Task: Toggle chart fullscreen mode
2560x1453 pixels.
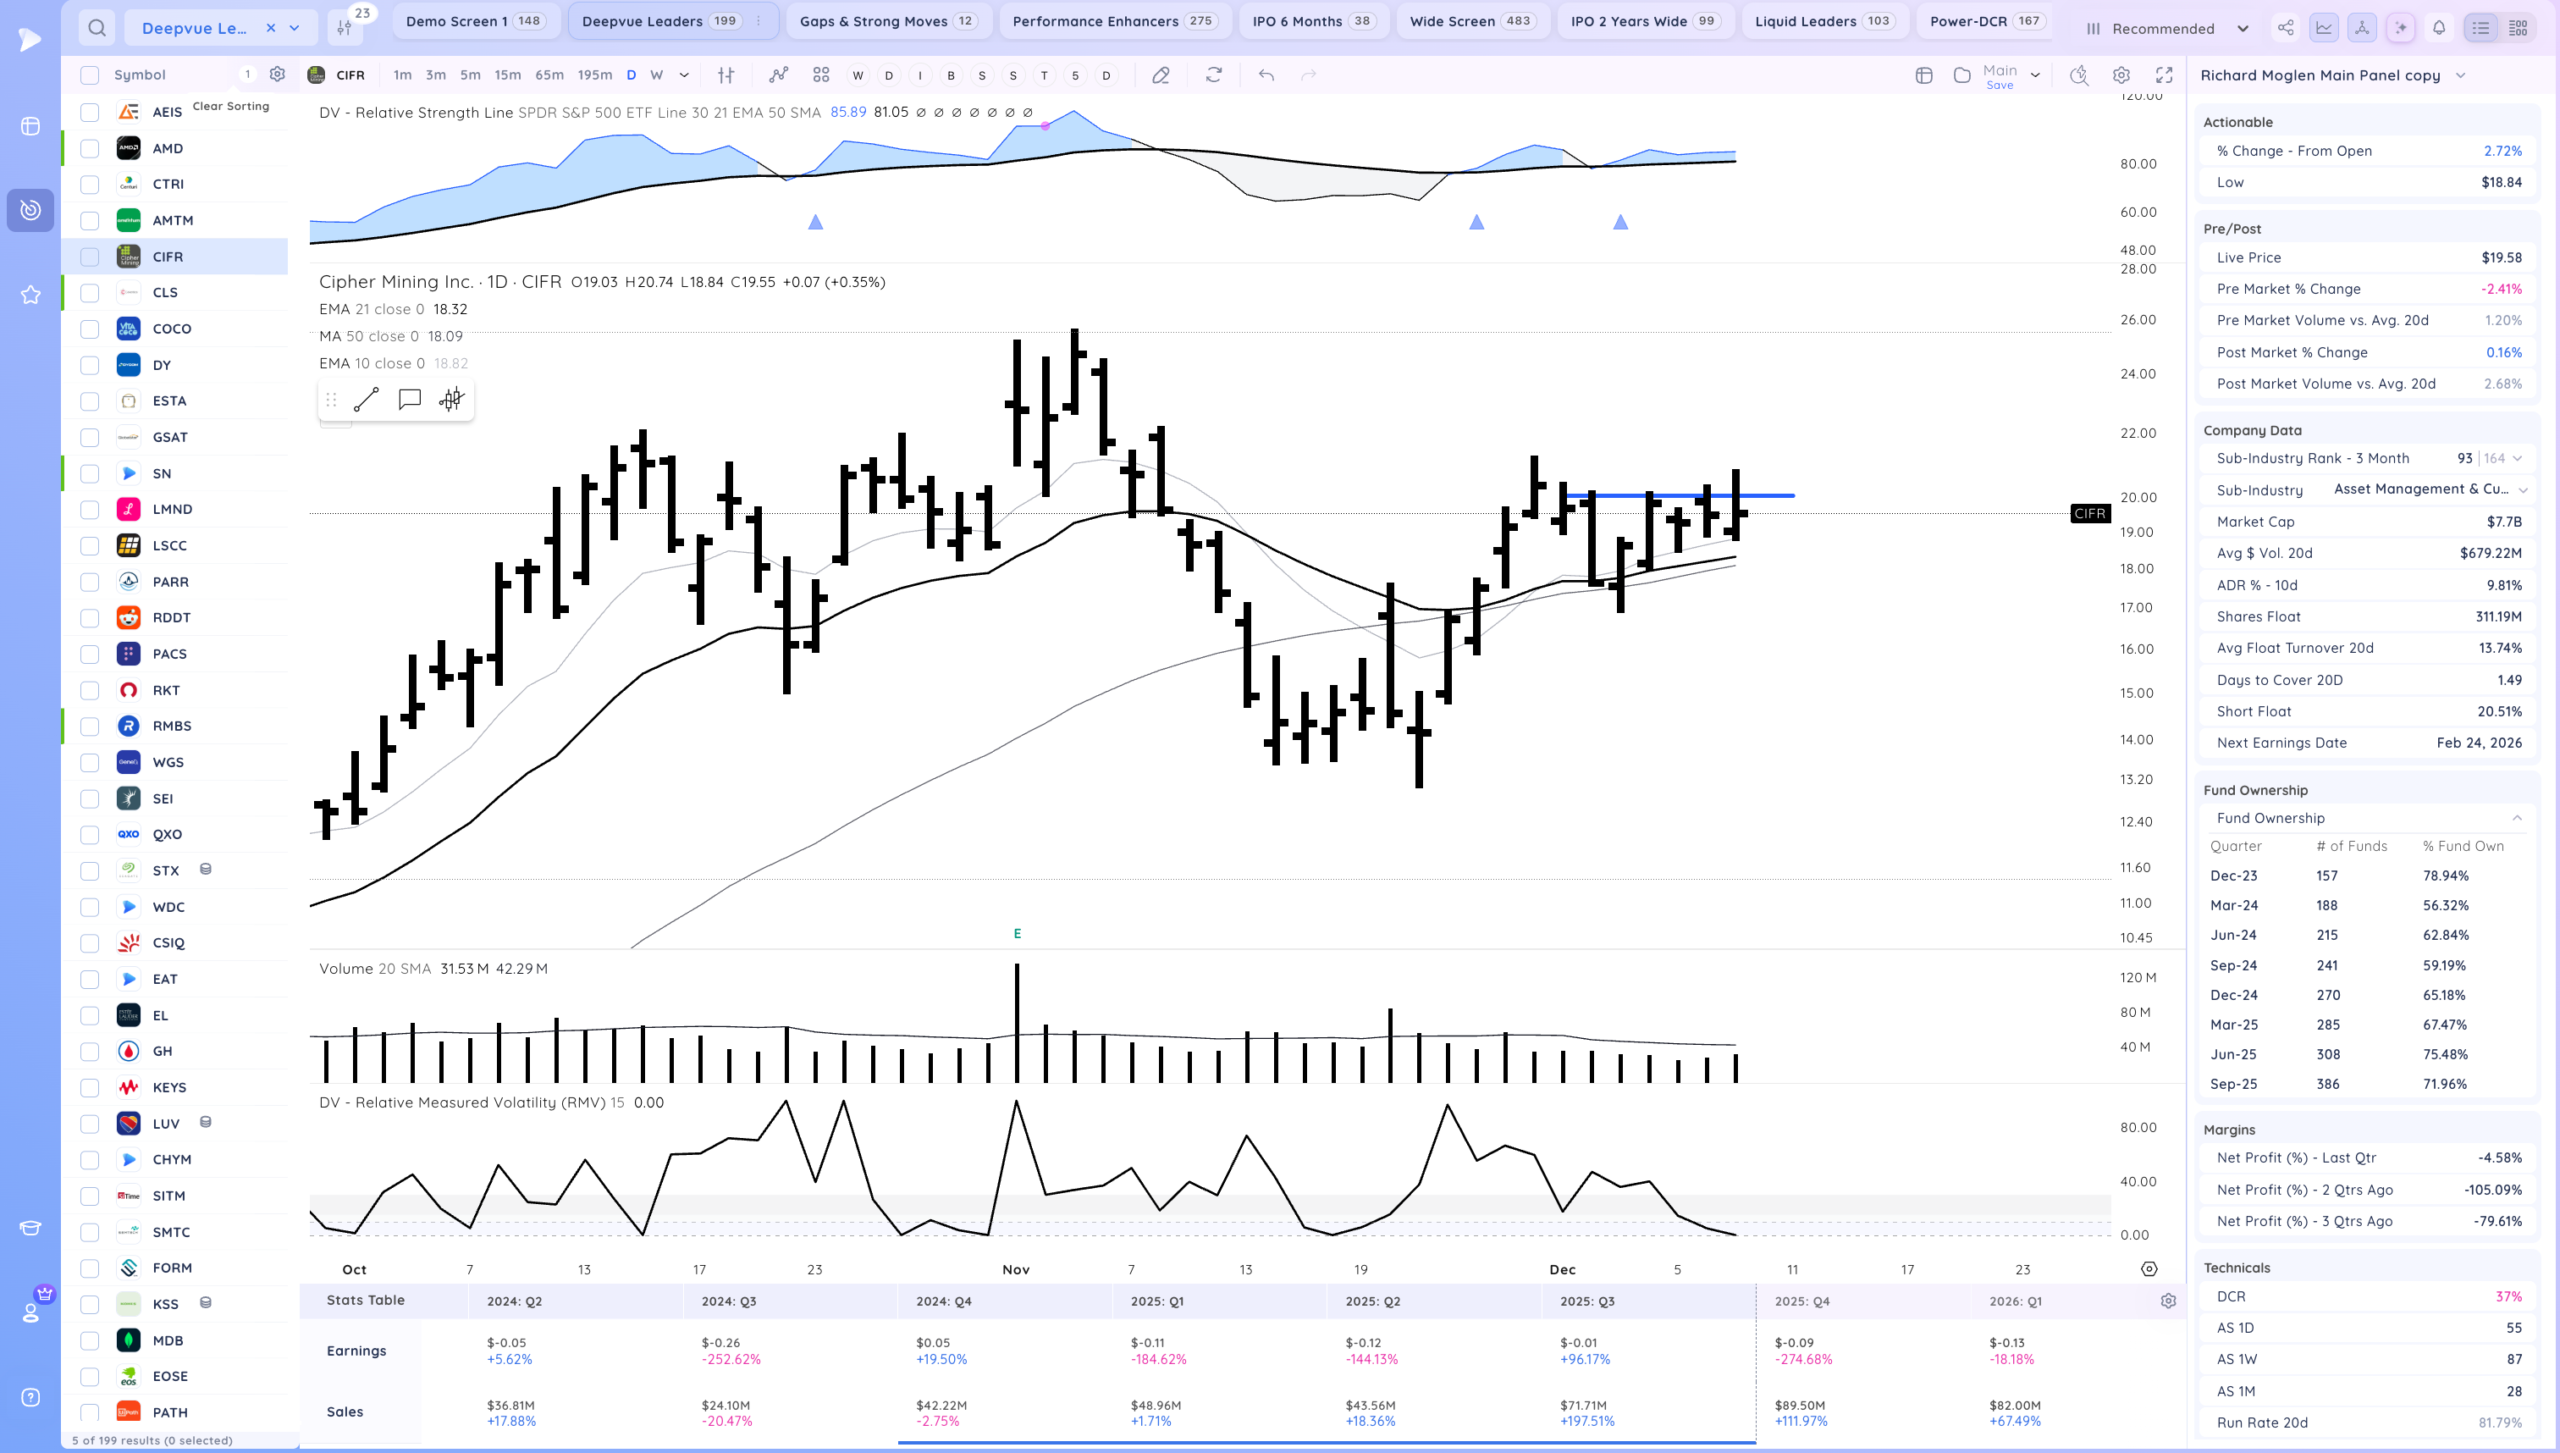Action: (x=2164, y=75)
